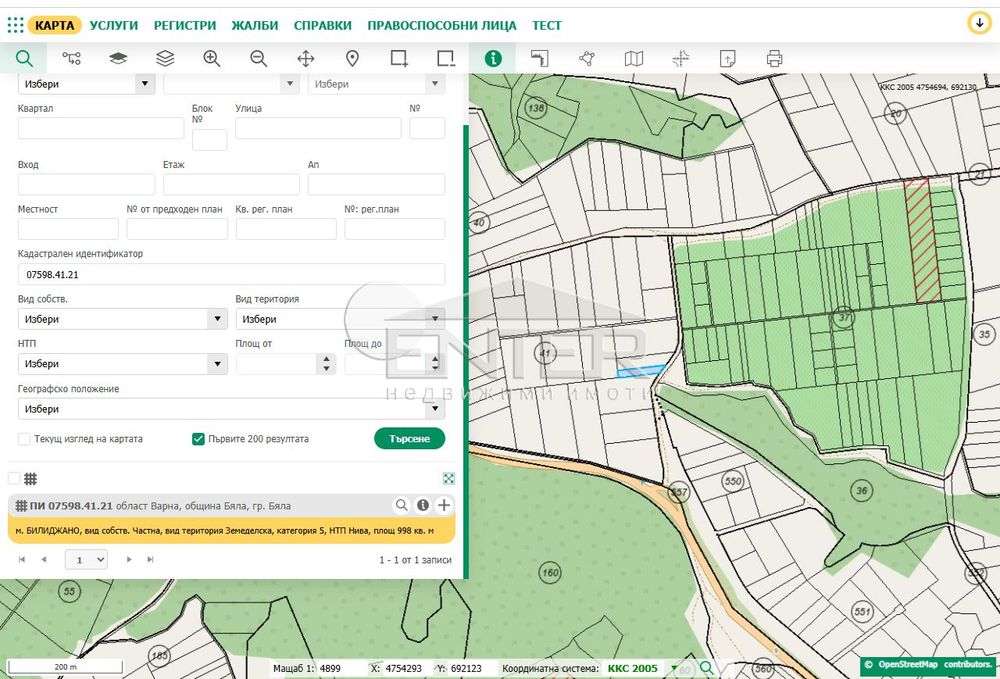Switch to the "СПРАВКИ" menu item
This screenshot has width=1000, height=679.
pos(323,26)
